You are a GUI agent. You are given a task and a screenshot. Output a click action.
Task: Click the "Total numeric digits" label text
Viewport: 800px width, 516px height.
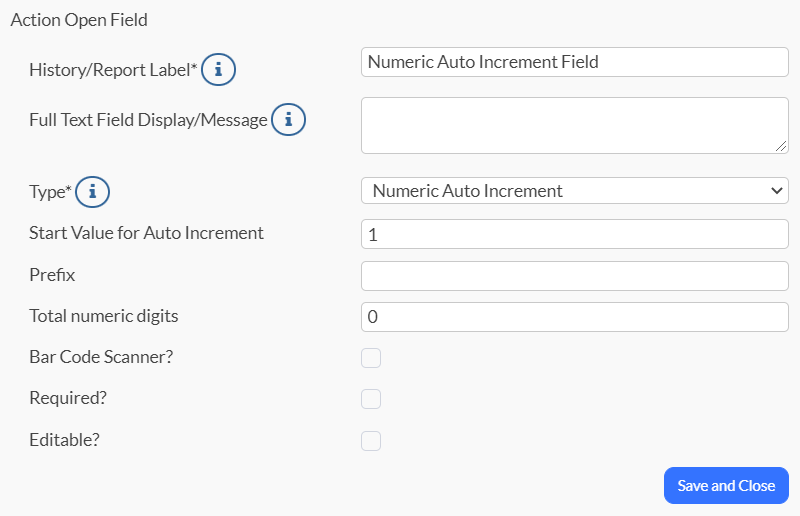[x=104, y=316]
